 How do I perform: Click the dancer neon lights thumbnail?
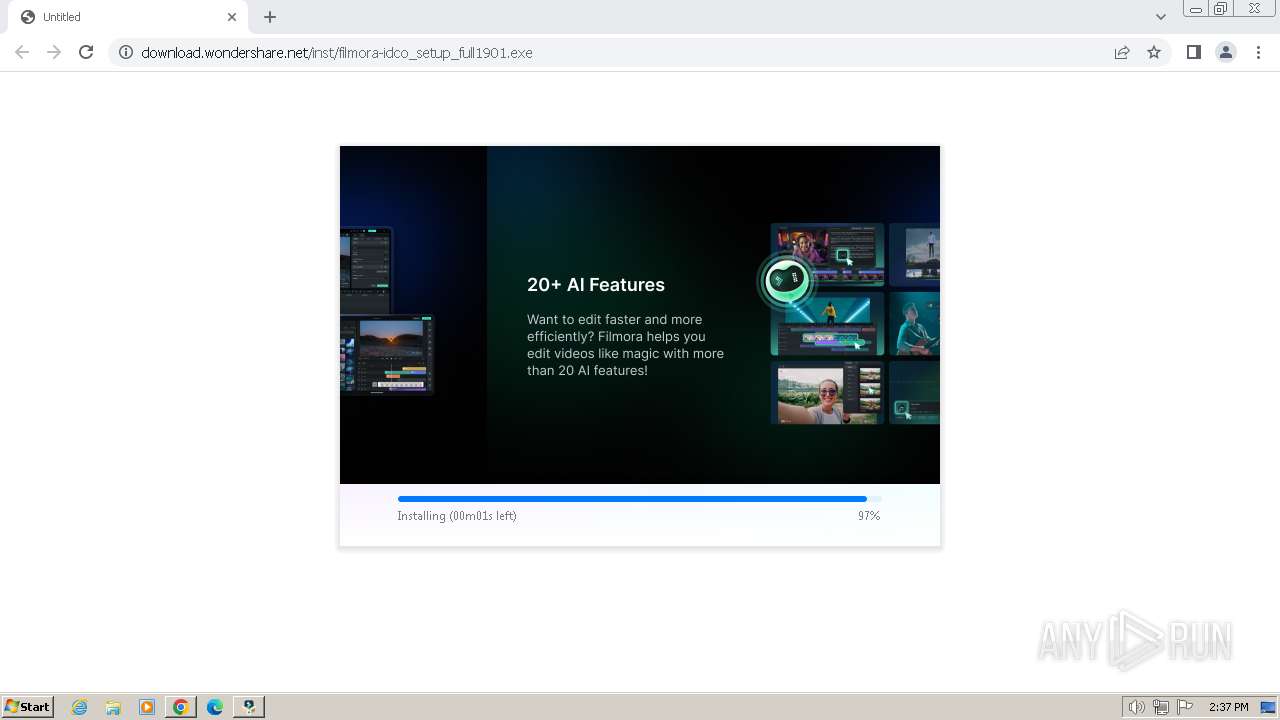tap(828, 324)
